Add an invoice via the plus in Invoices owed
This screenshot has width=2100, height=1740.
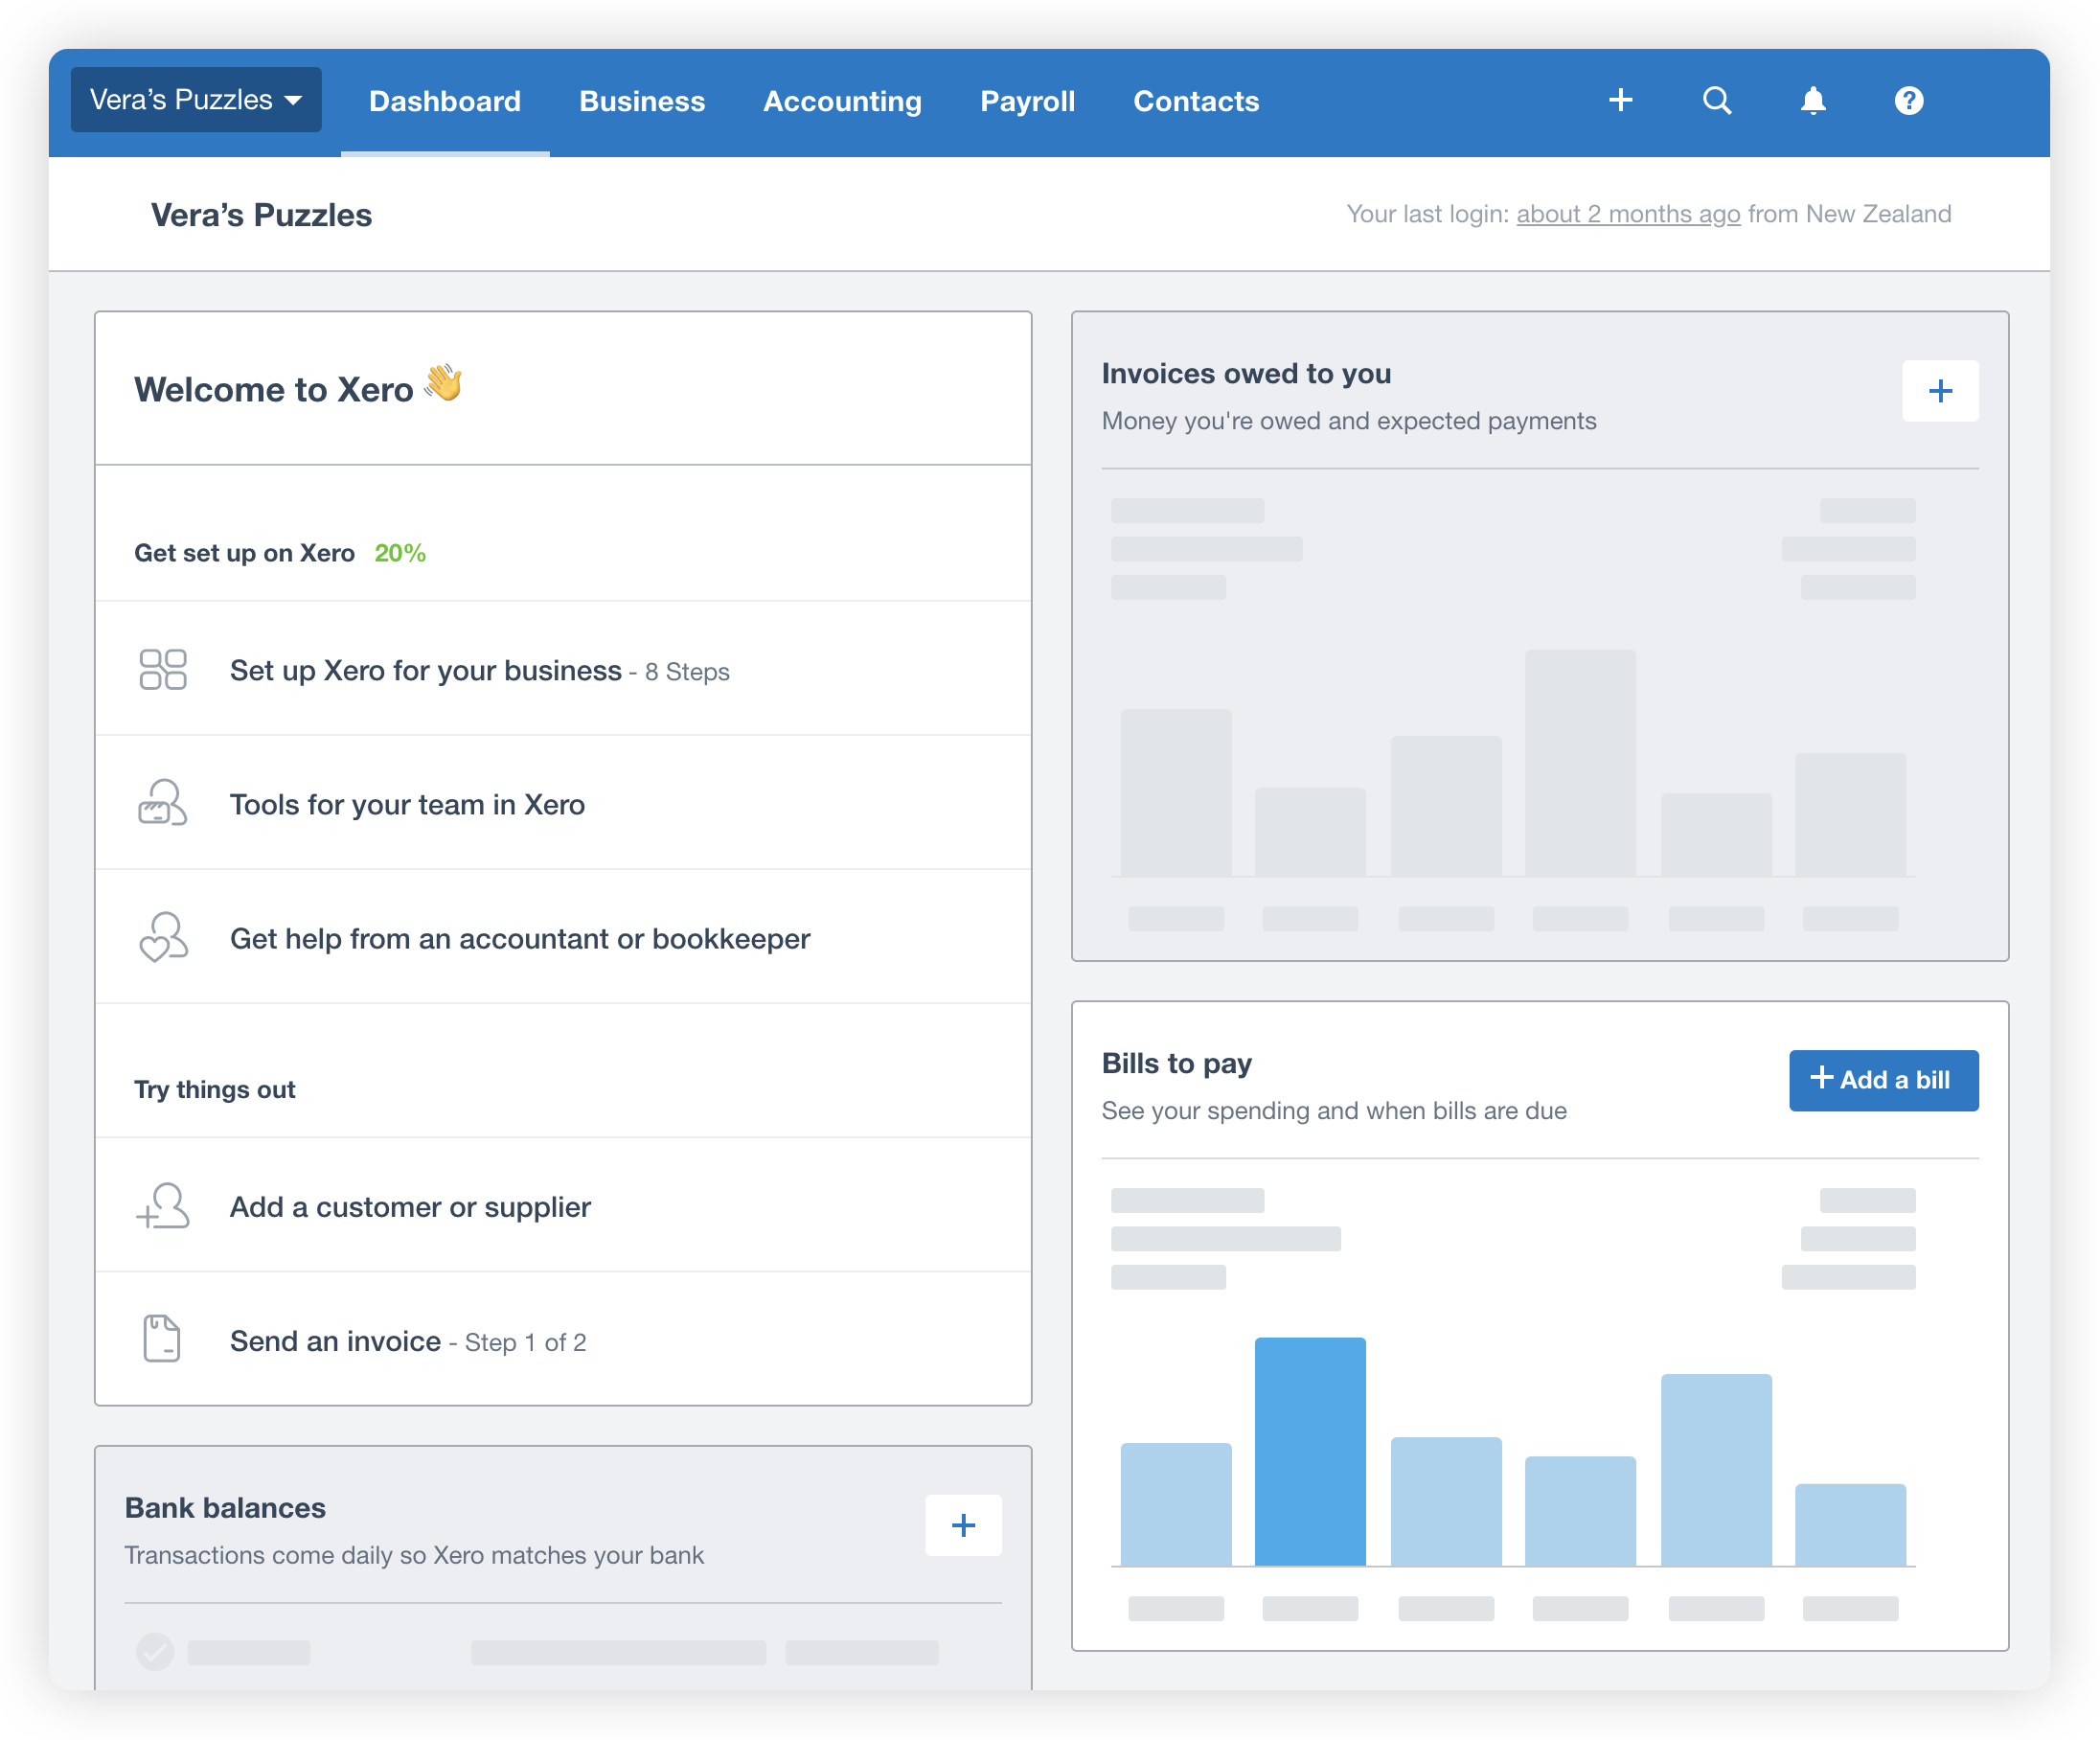tap(1941, 391)
